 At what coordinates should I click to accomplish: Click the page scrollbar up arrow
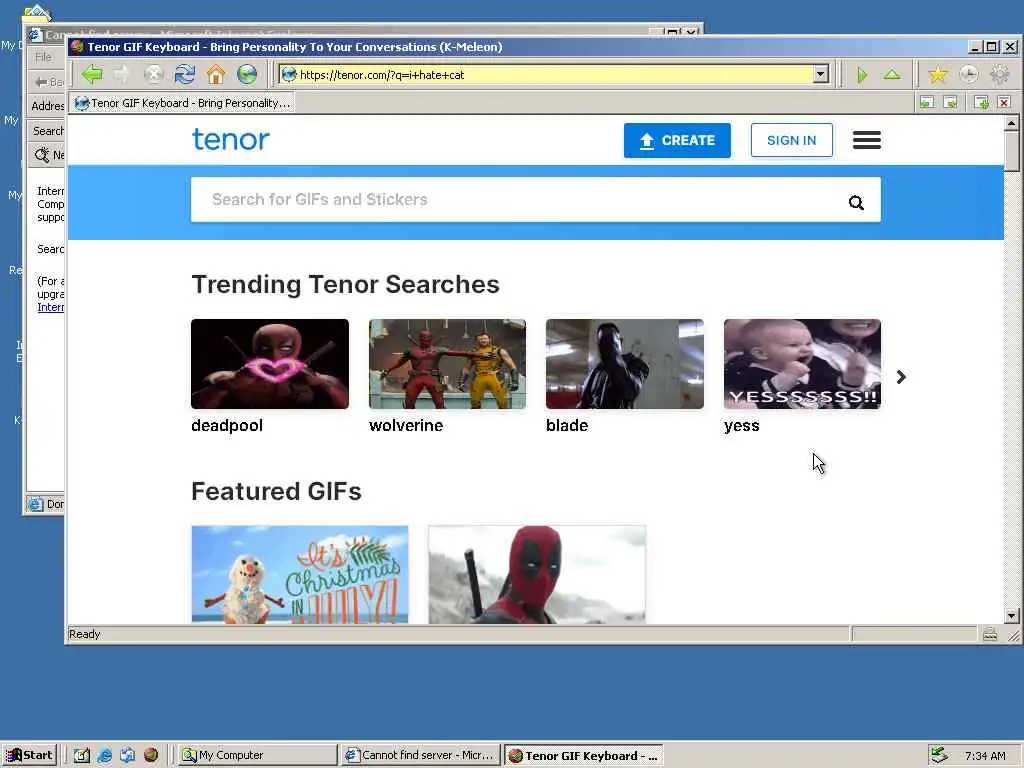1012,123
